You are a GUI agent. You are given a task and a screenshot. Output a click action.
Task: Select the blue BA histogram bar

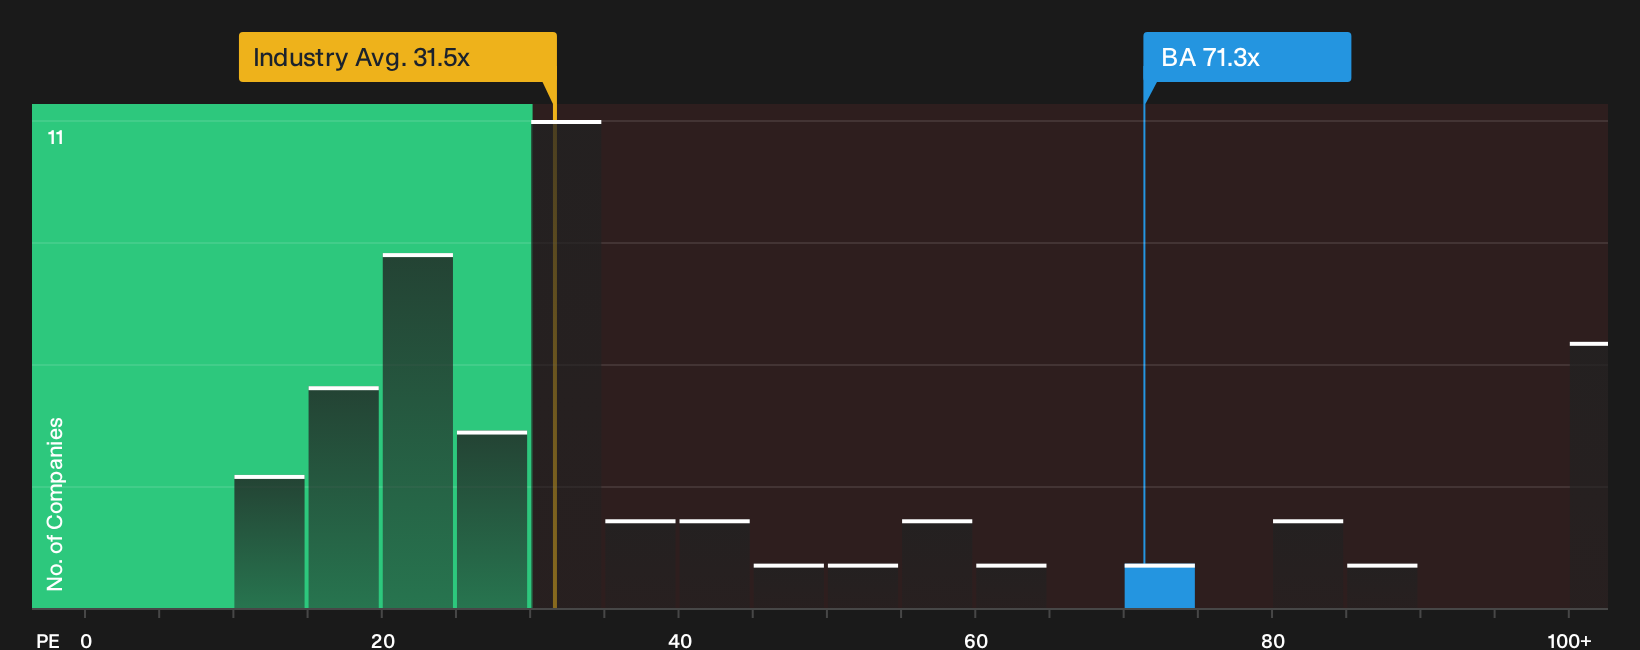coord(1159,586)
